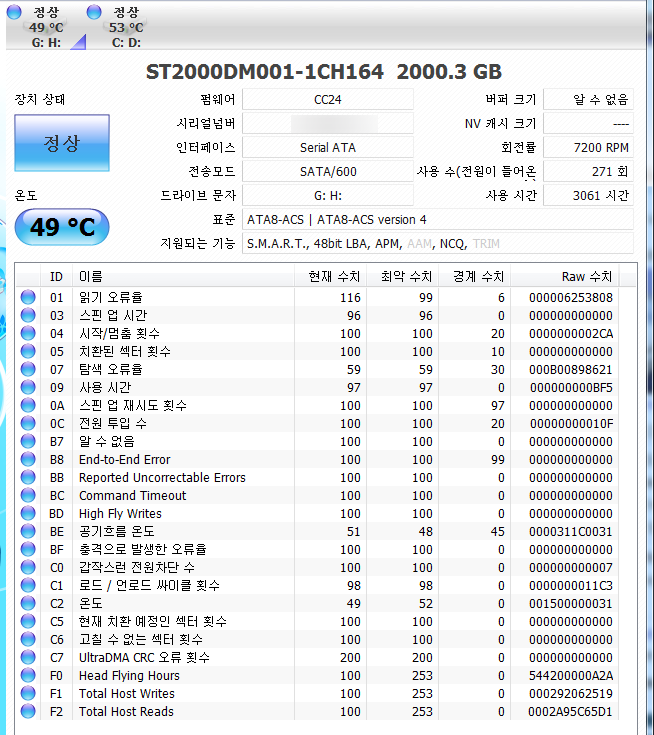Click the 장치 상태 label
The width and height of the screenshot is (654, 735).
[40, 99]
